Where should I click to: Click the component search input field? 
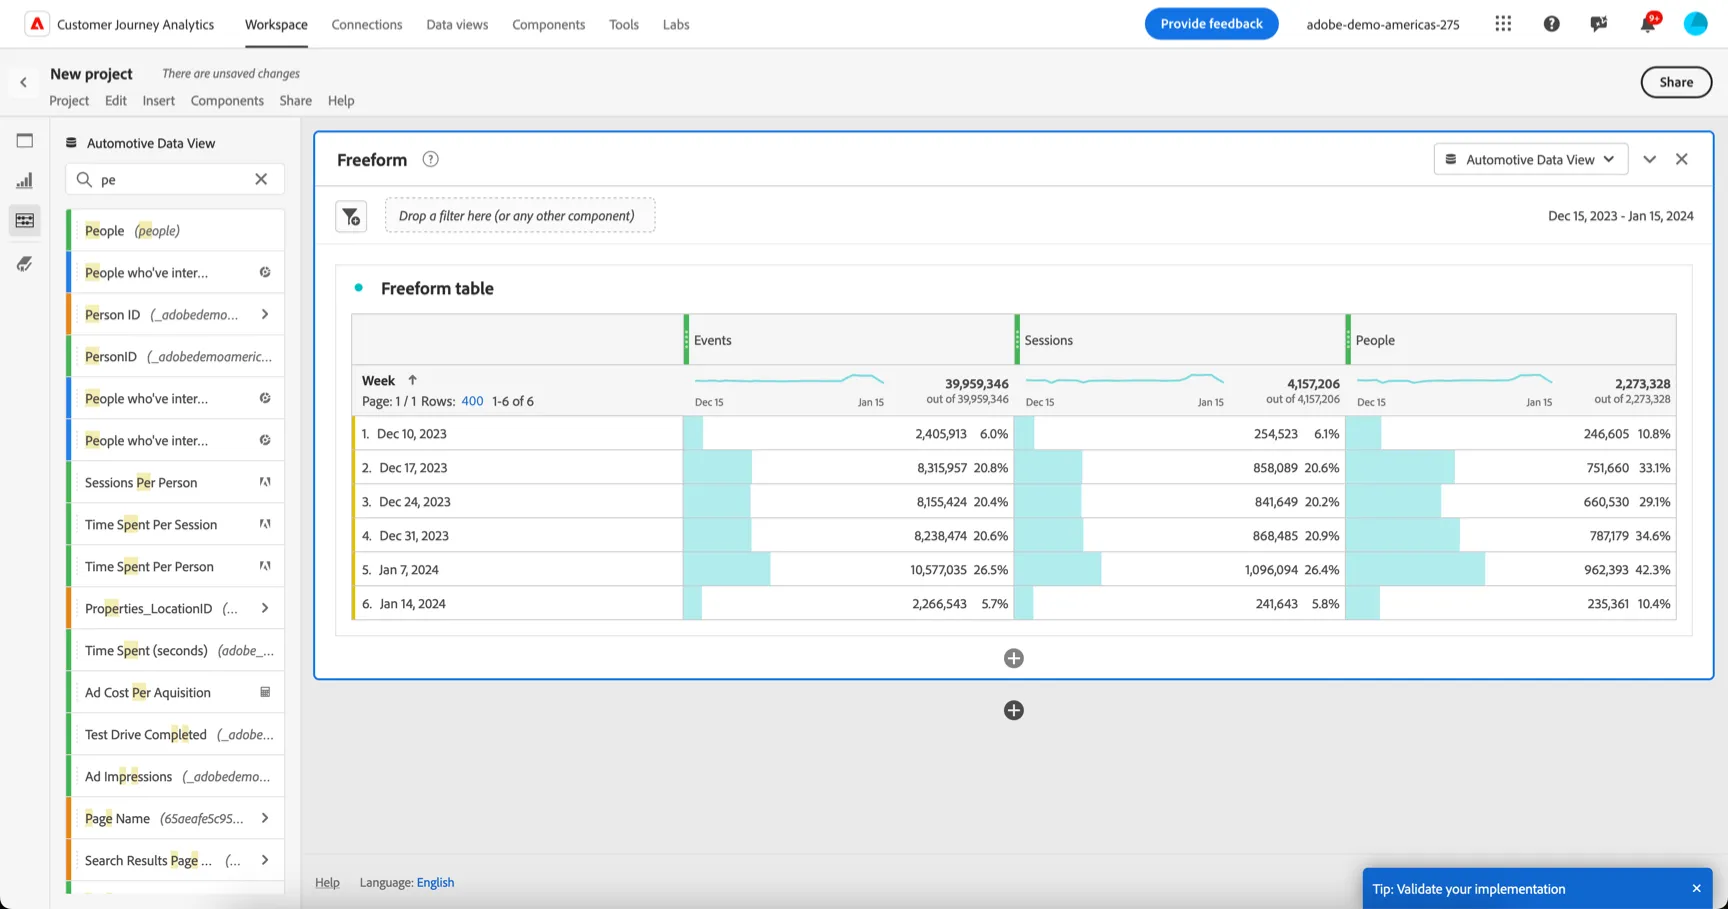[175, 179]
